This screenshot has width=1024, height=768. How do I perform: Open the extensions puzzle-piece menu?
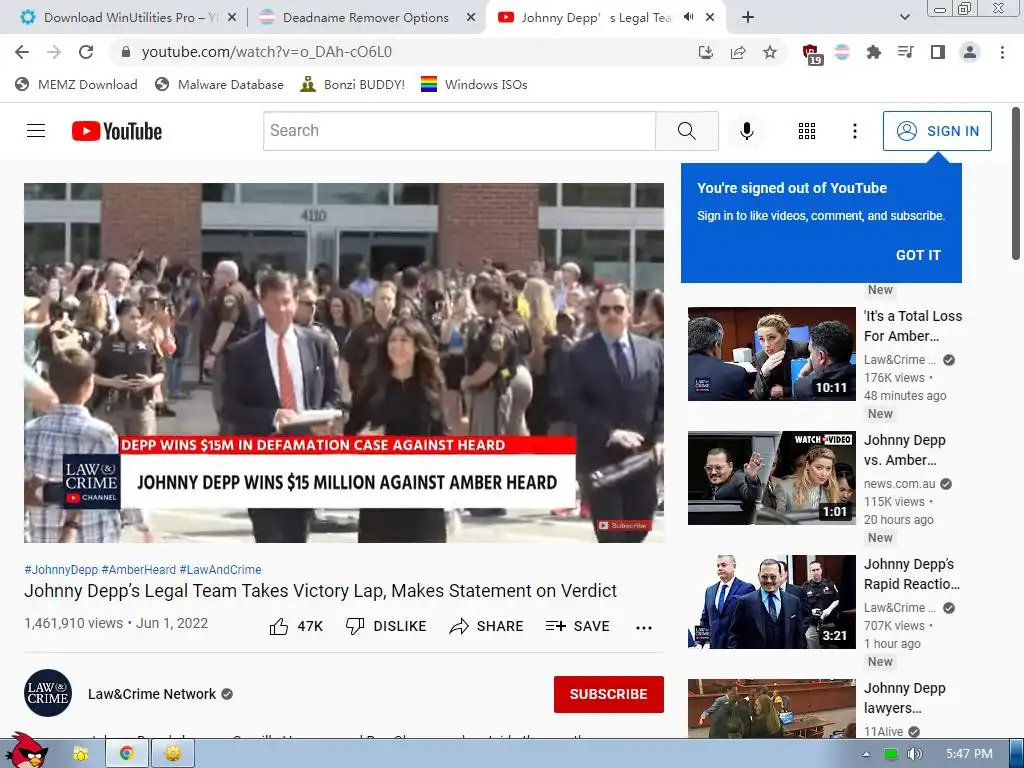pyautogui.click(x=873, y=52)
